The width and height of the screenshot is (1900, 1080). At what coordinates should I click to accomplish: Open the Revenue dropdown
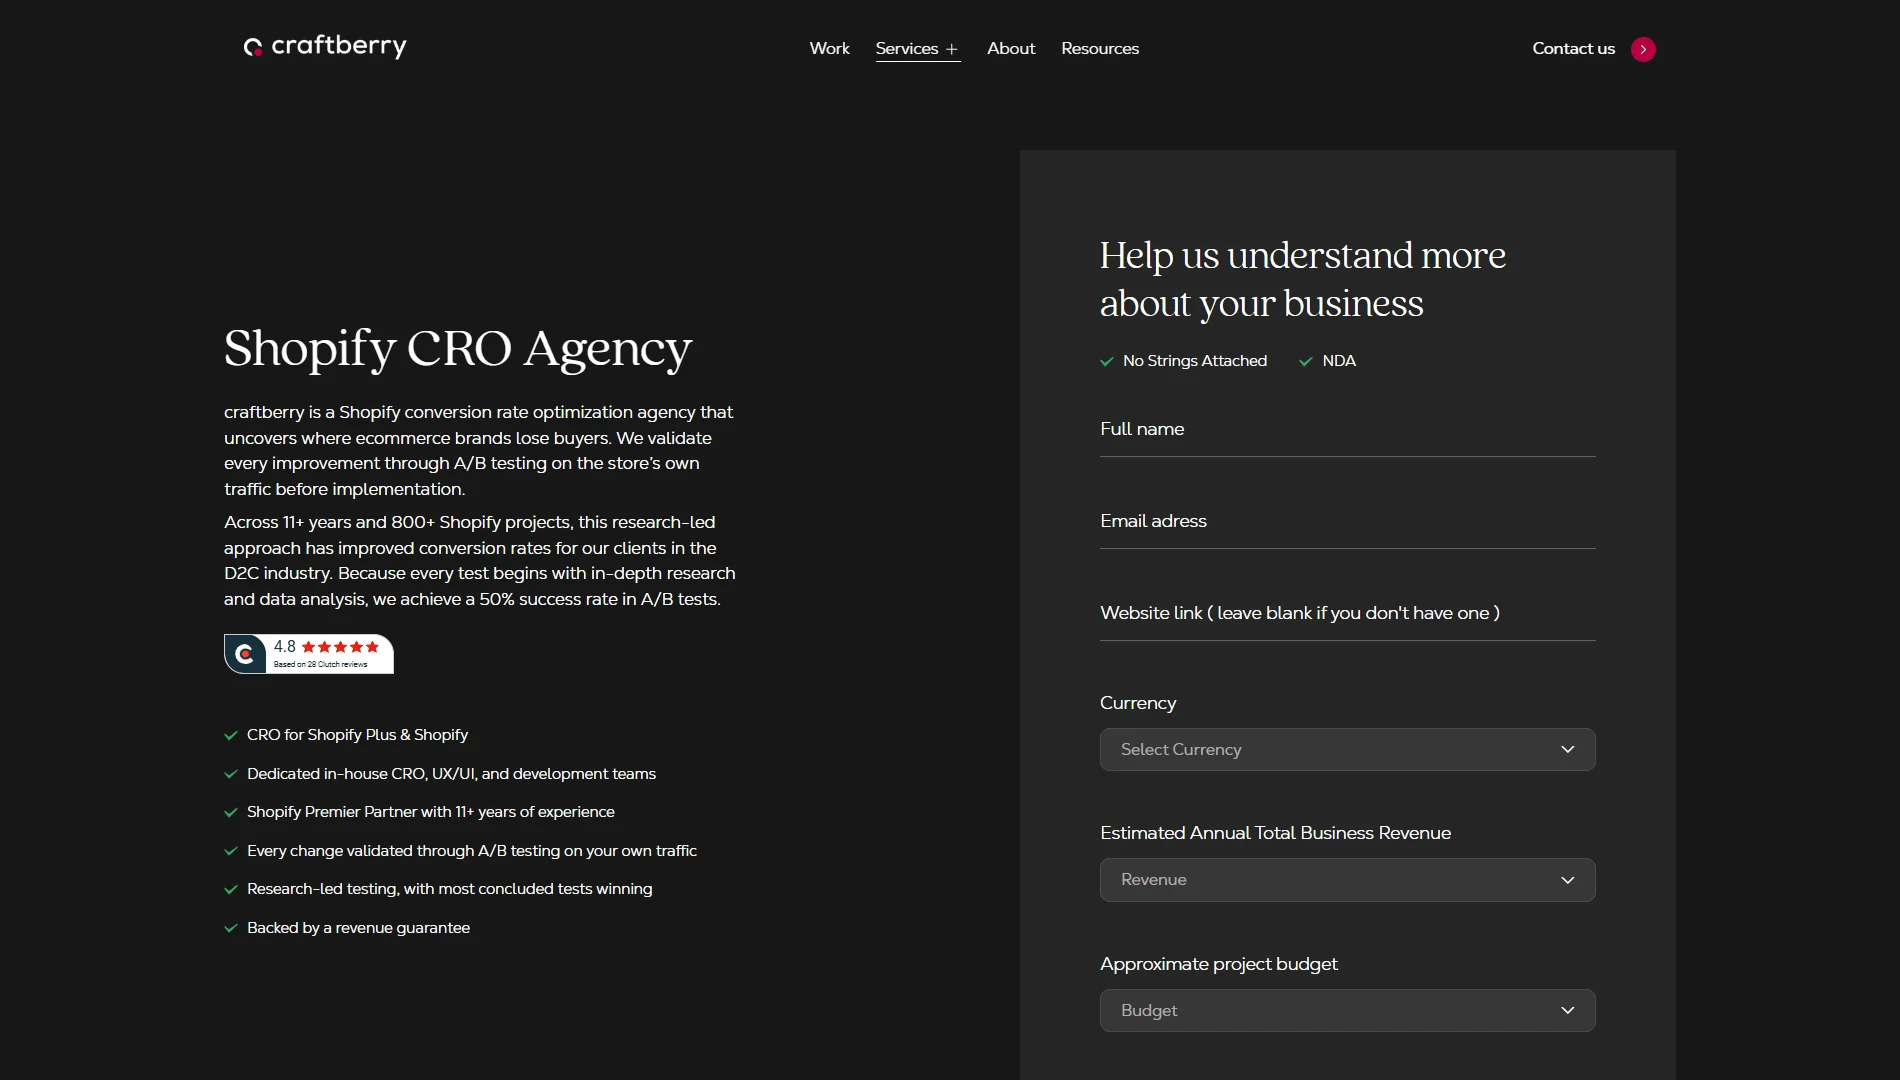1348,880
